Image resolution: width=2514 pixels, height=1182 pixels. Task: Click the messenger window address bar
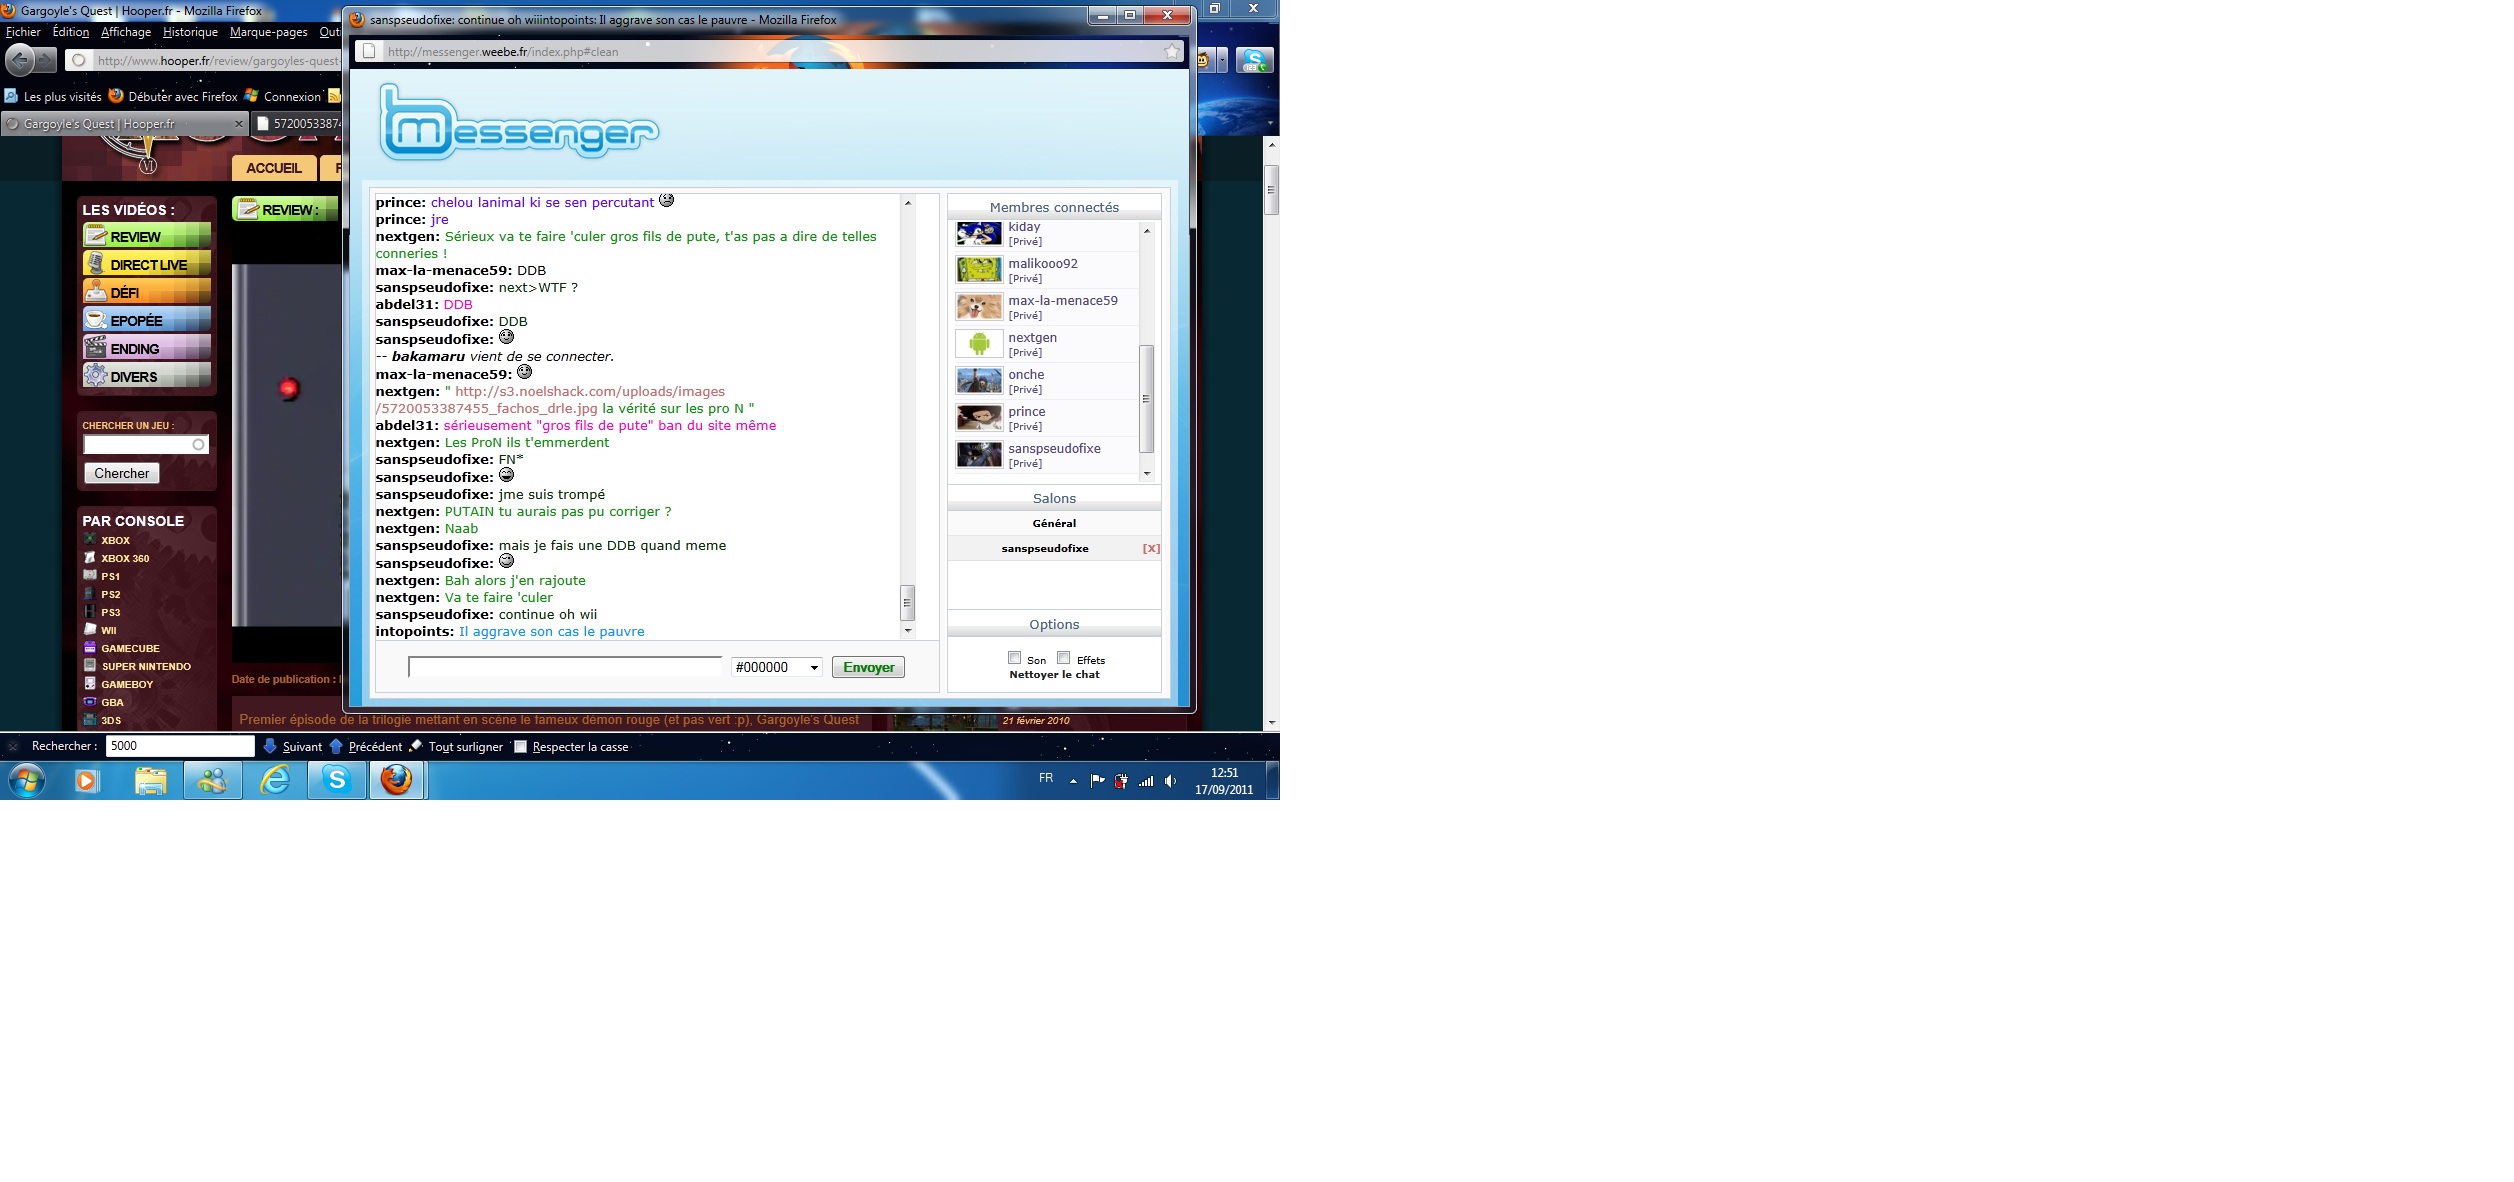click(770, 51)
